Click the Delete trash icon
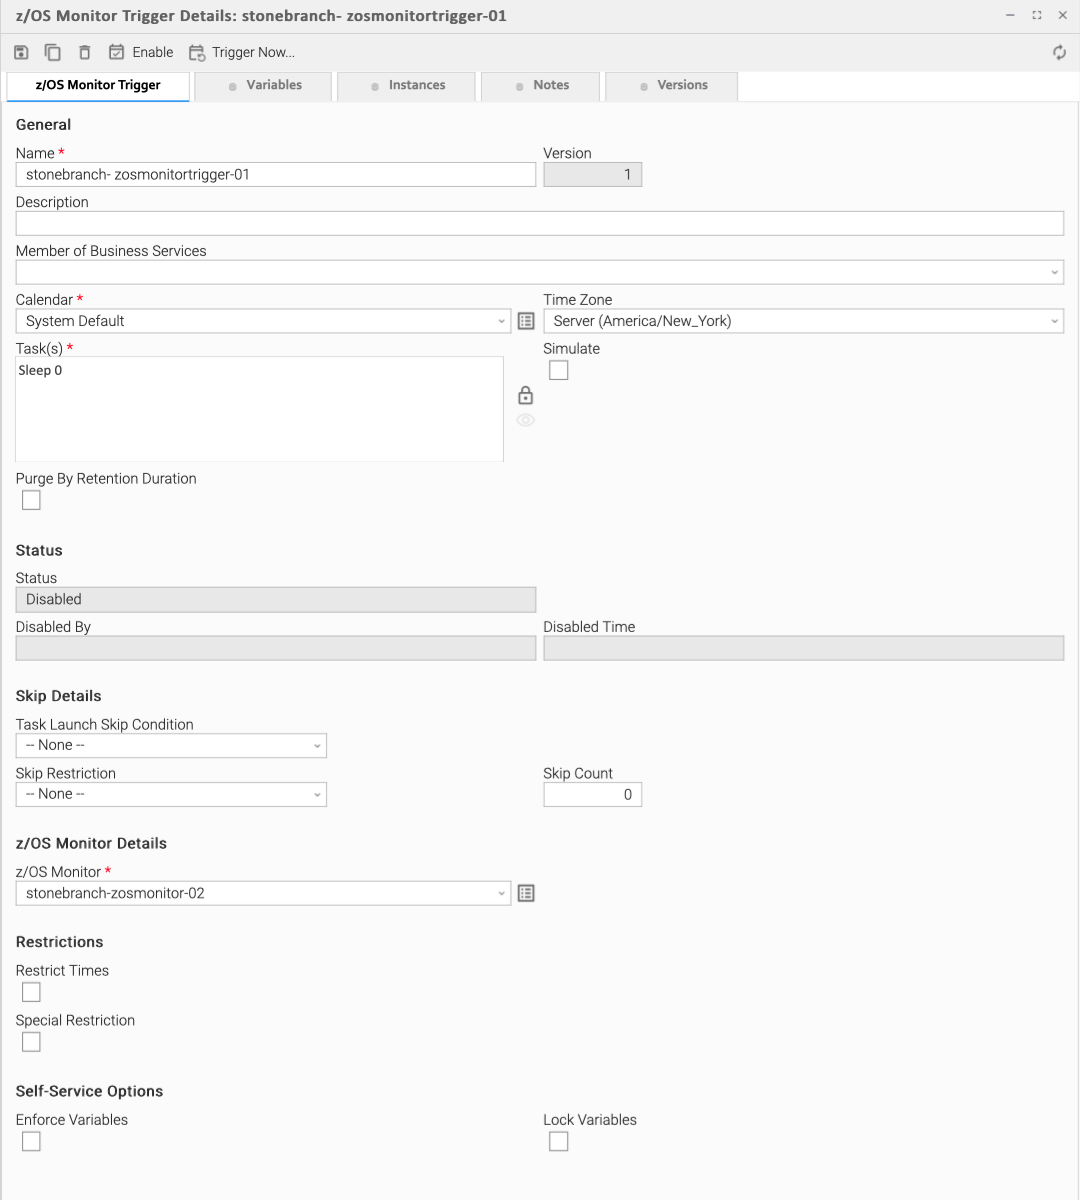The width and height of the screenshot is (1080, 1200). (85, 52)
